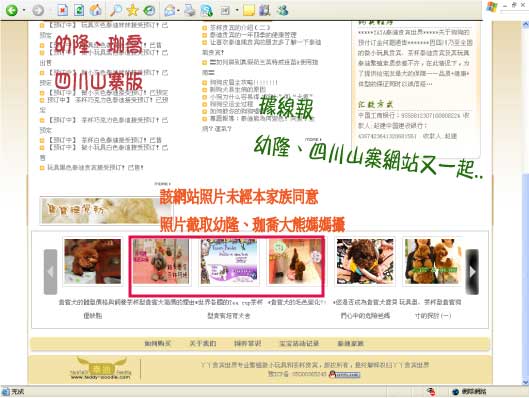
Task: Click the Stop loading page icon
Action: pyautogui.click(x=62, y=10)
